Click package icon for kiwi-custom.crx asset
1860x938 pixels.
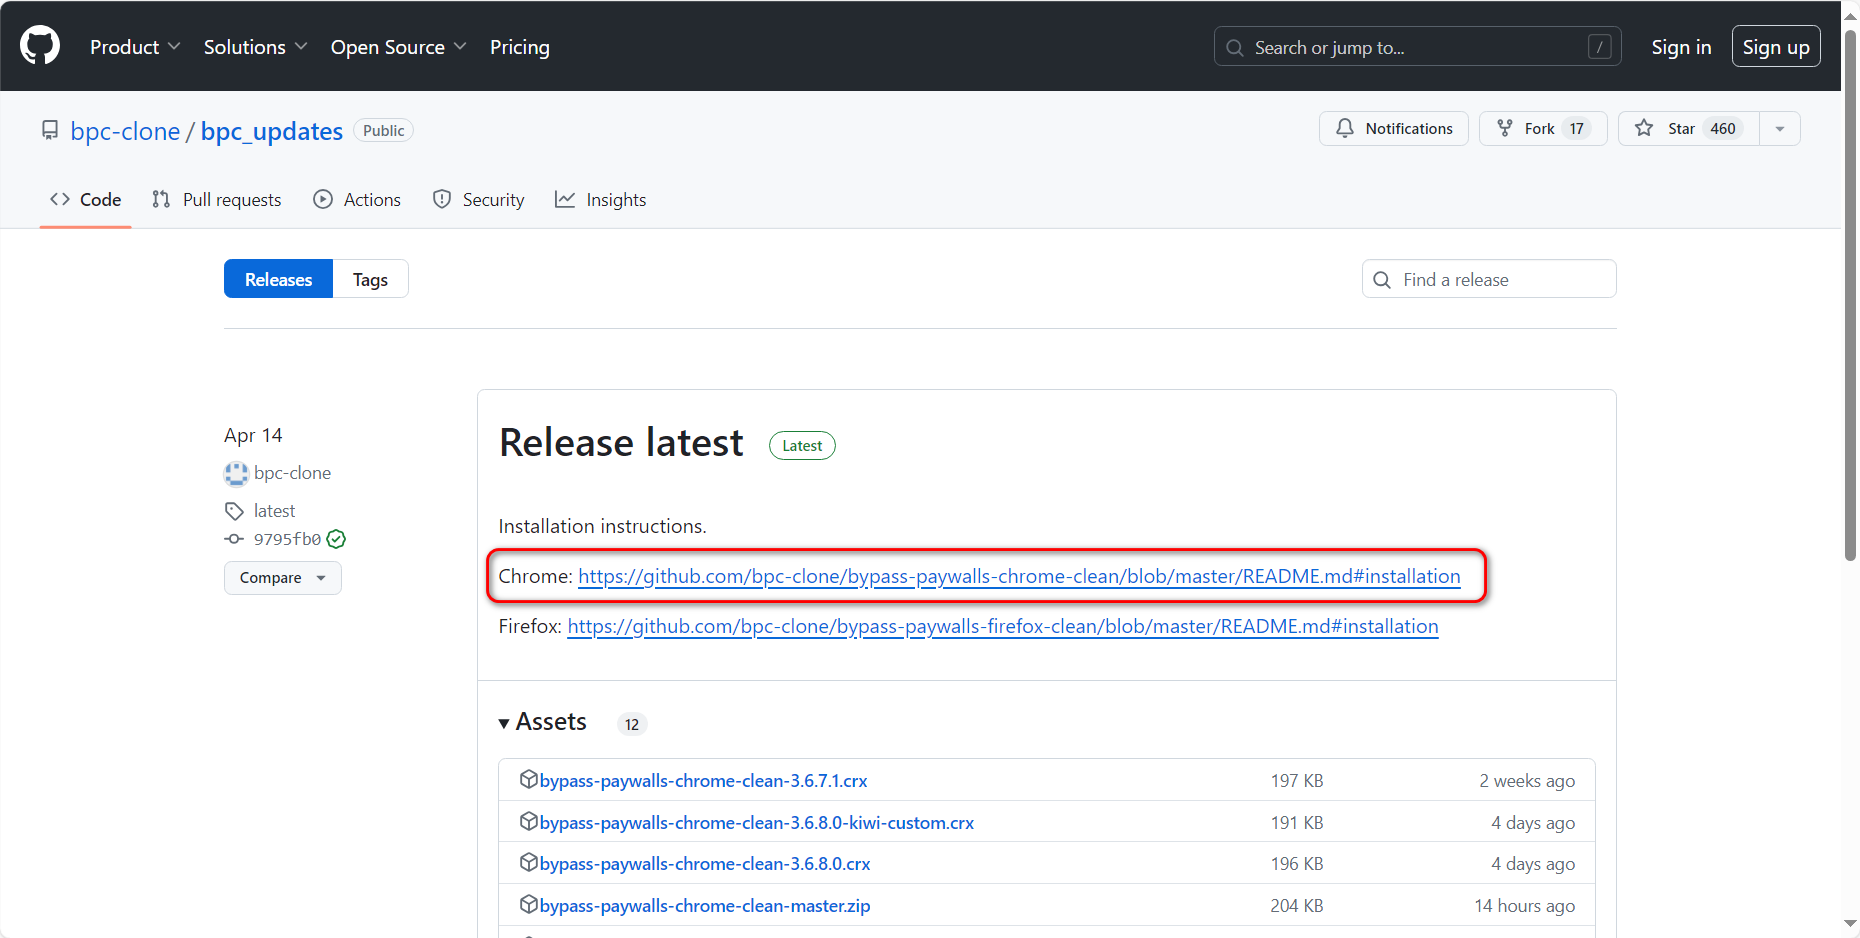tap(529, 821)
